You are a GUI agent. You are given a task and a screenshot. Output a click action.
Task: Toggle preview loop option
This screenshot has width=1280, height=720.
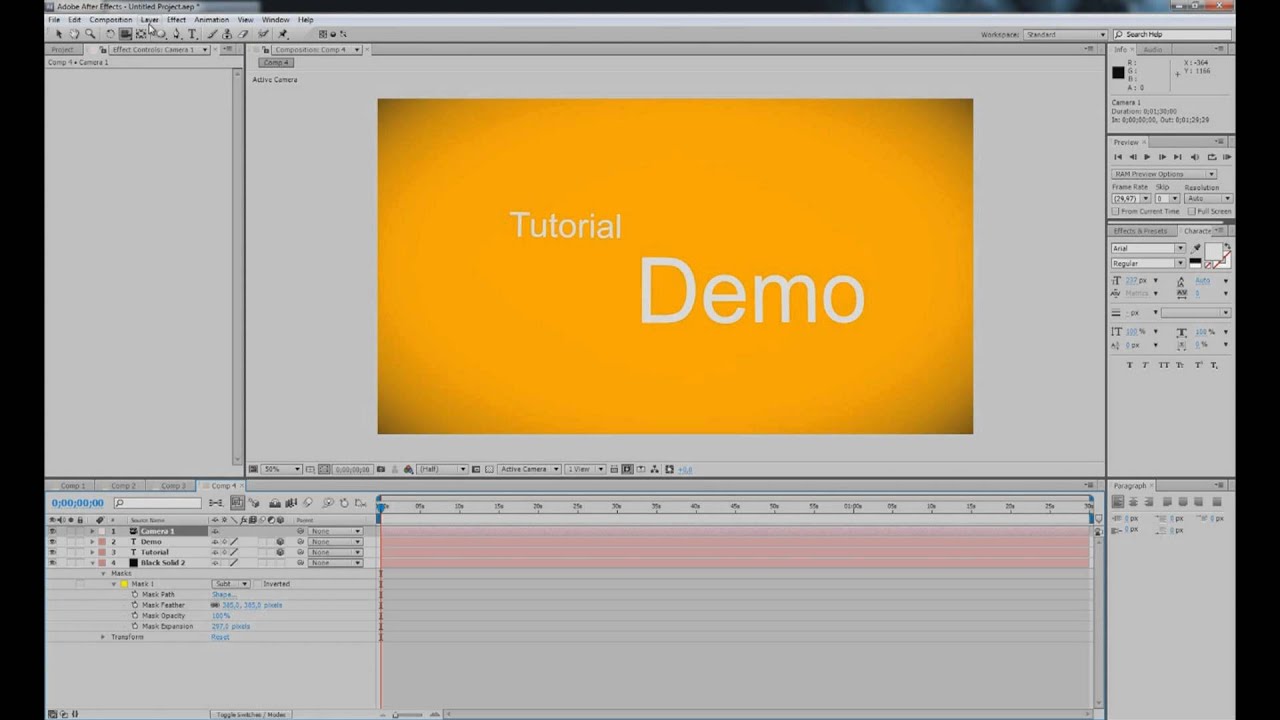1212,157
